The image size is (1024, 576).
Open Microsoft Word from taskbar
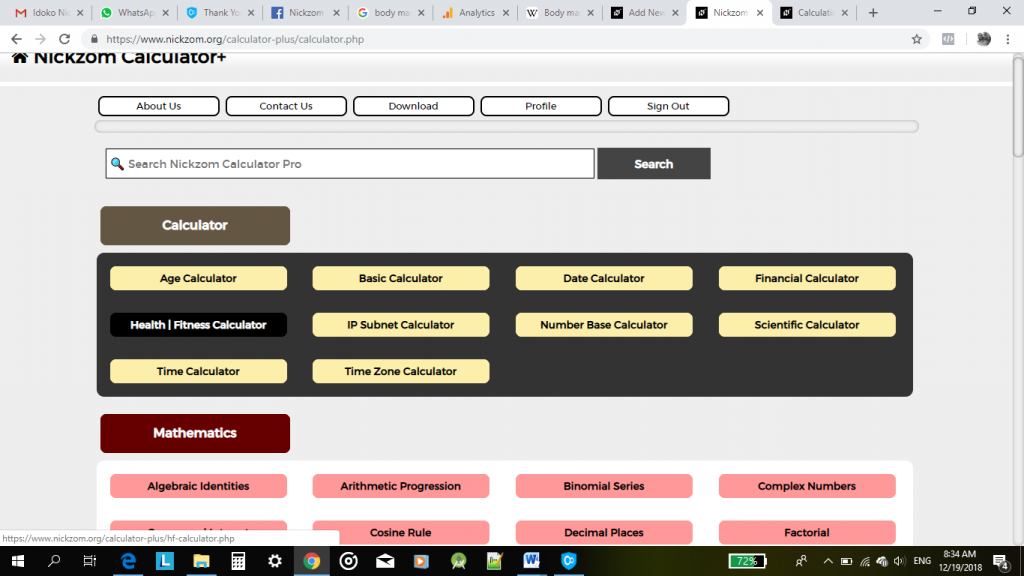(532, 561)
